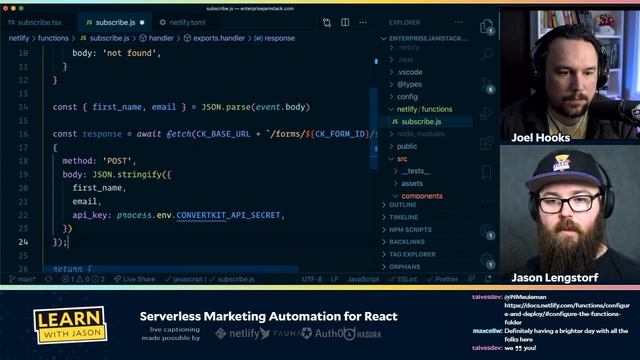Click the LF line ending status item
The height and width of the screenshot is (360, 640).
(334, 279)
